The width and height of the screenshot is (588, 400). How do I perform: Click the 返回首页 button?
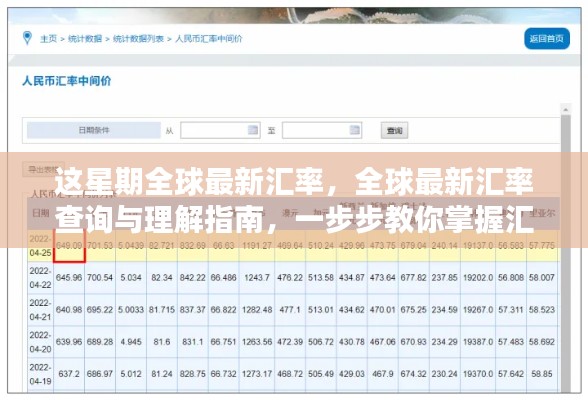[547, 39]
